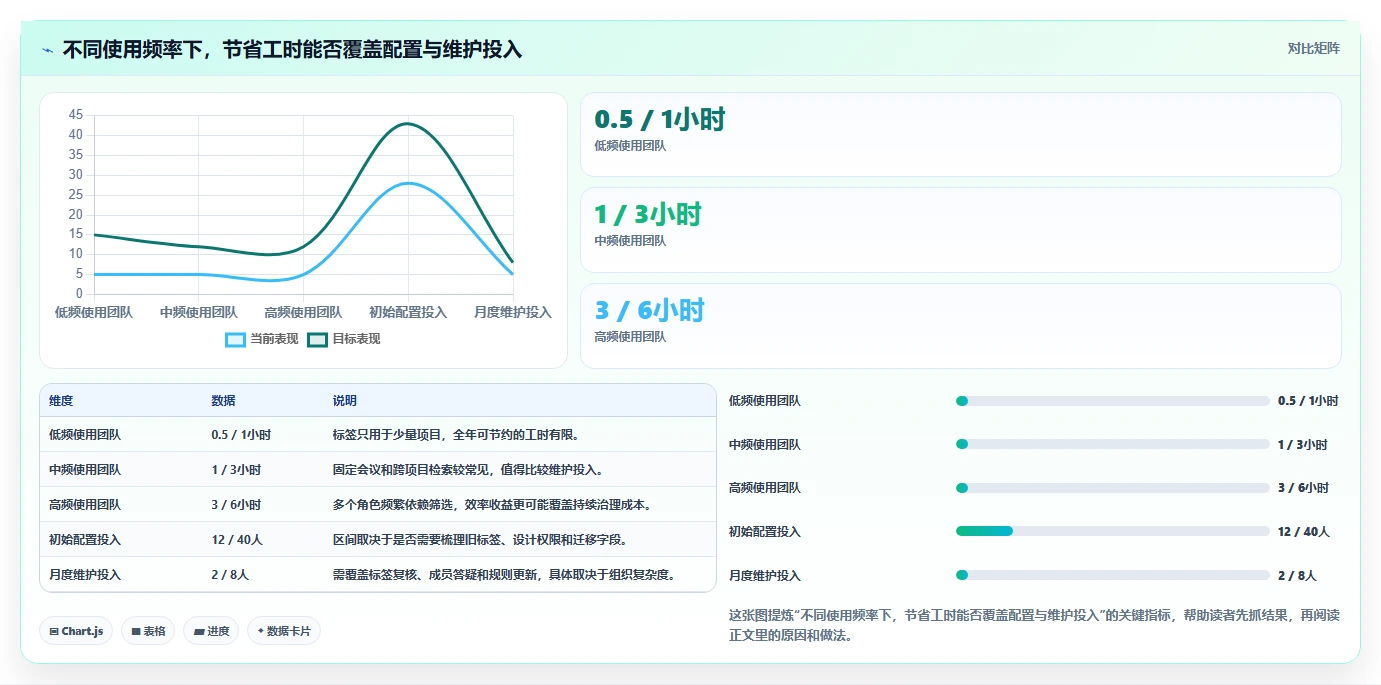Select the 表格 tag chip
Screen dimensions: 1381x685
tap(148, 631)
